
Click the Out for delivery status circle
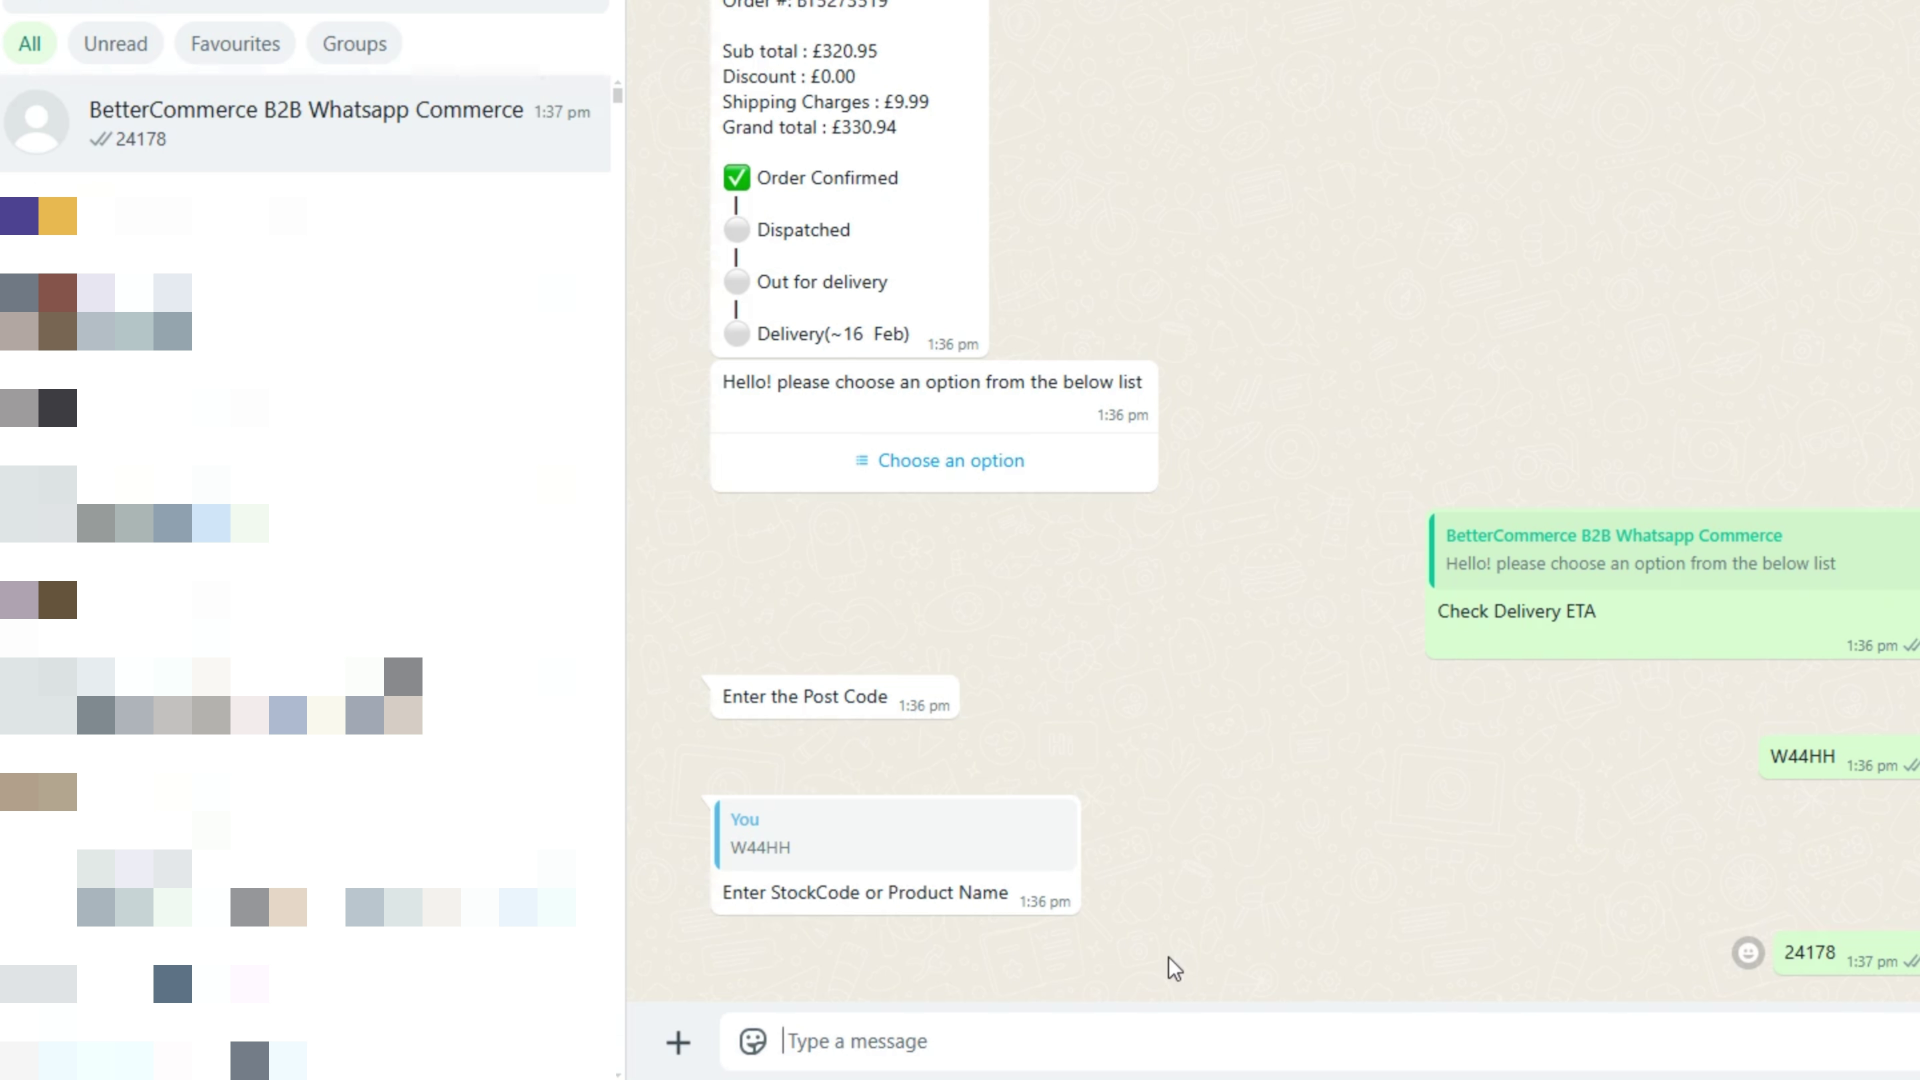pos(736,282)
